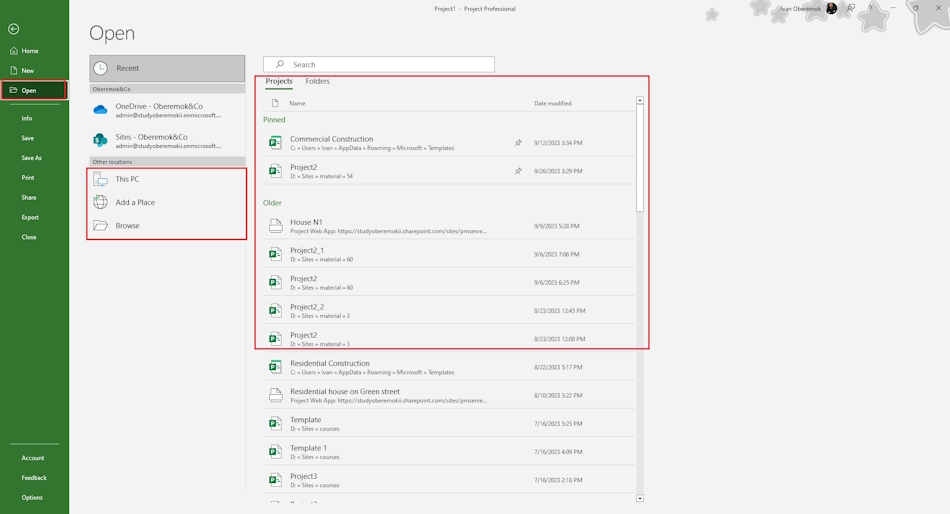Open the Print section
The image size is (950, 514).
pos(28,178)
